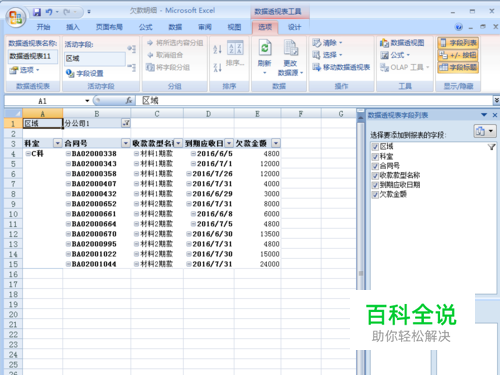Open the 到期应收日 column filter dropdown
Screen dimensions: 500x375
click(x=229, y=143)
